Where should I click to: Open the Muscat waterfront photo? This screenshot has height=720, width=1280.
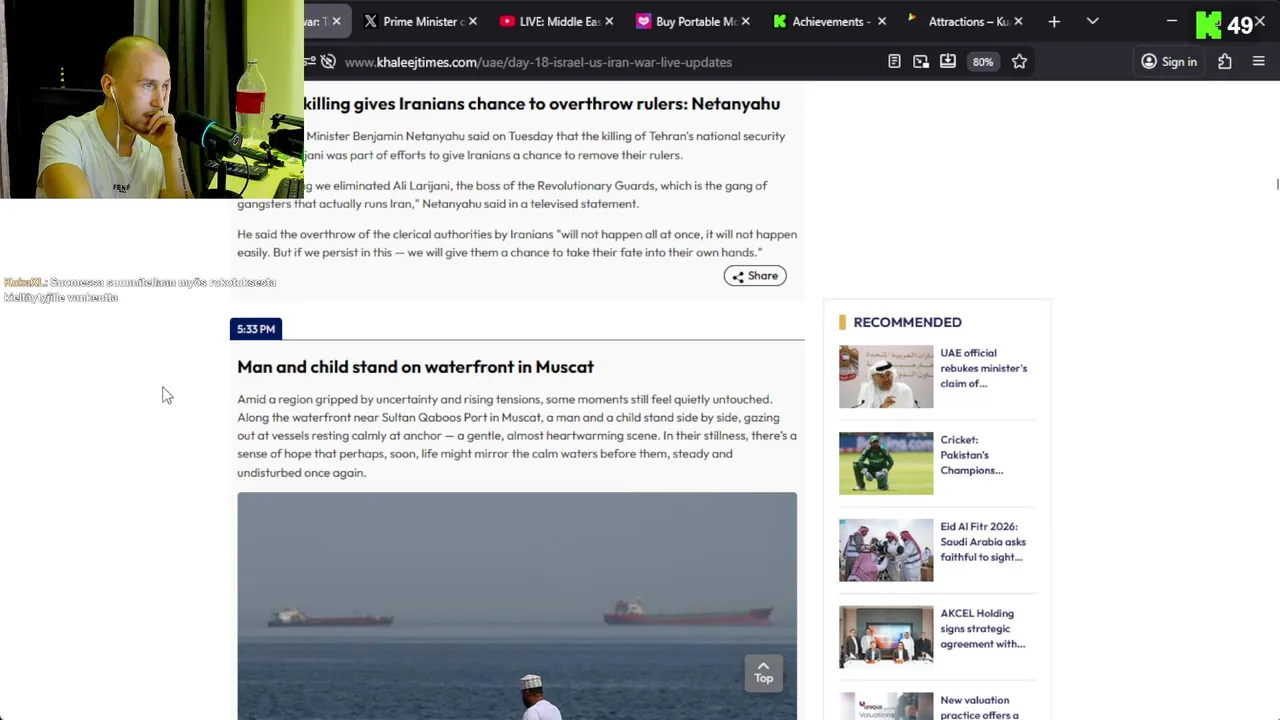coord(517,606)
